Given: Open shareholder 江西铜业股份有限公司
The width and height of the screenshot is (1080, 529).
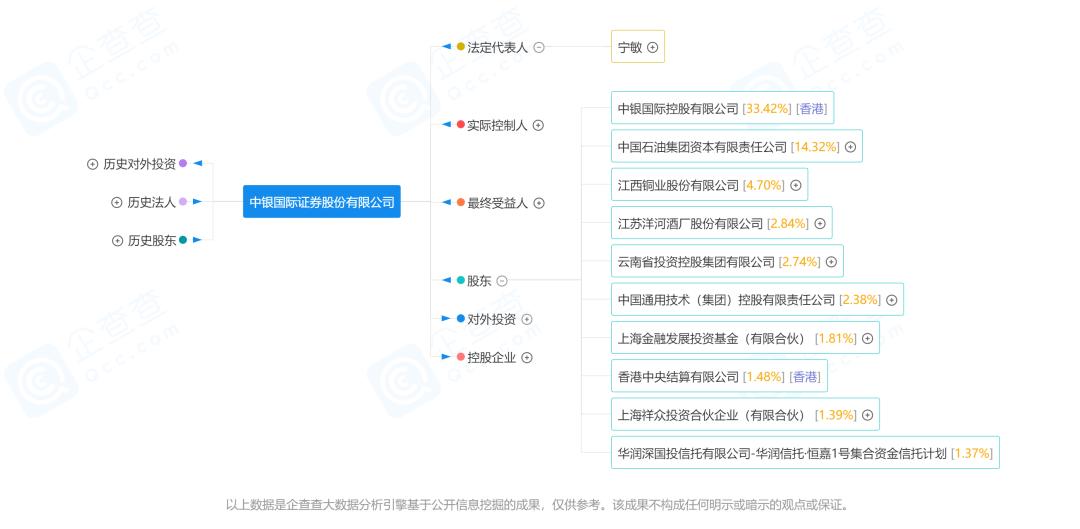Looking at the screenshot, I should point(709,185).
